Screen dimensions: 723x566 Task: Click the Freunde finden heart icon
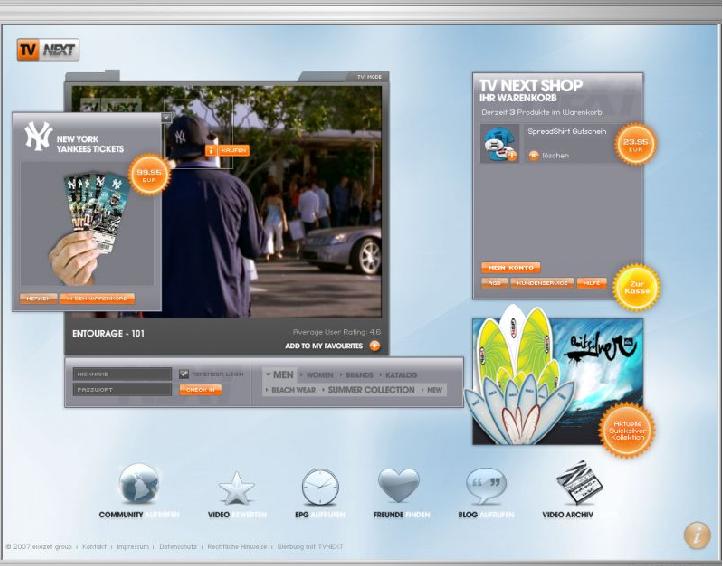[x=399, y=485]
